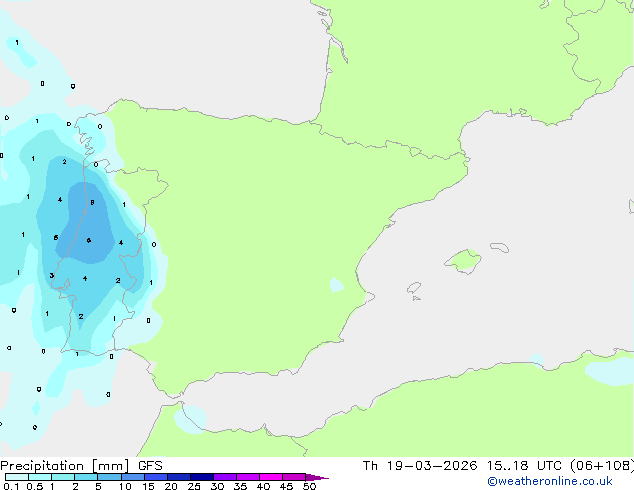Click Mallorca island on the map
Image resolution: width=634 pixels, height=490 pixels.
pos(463,261)
